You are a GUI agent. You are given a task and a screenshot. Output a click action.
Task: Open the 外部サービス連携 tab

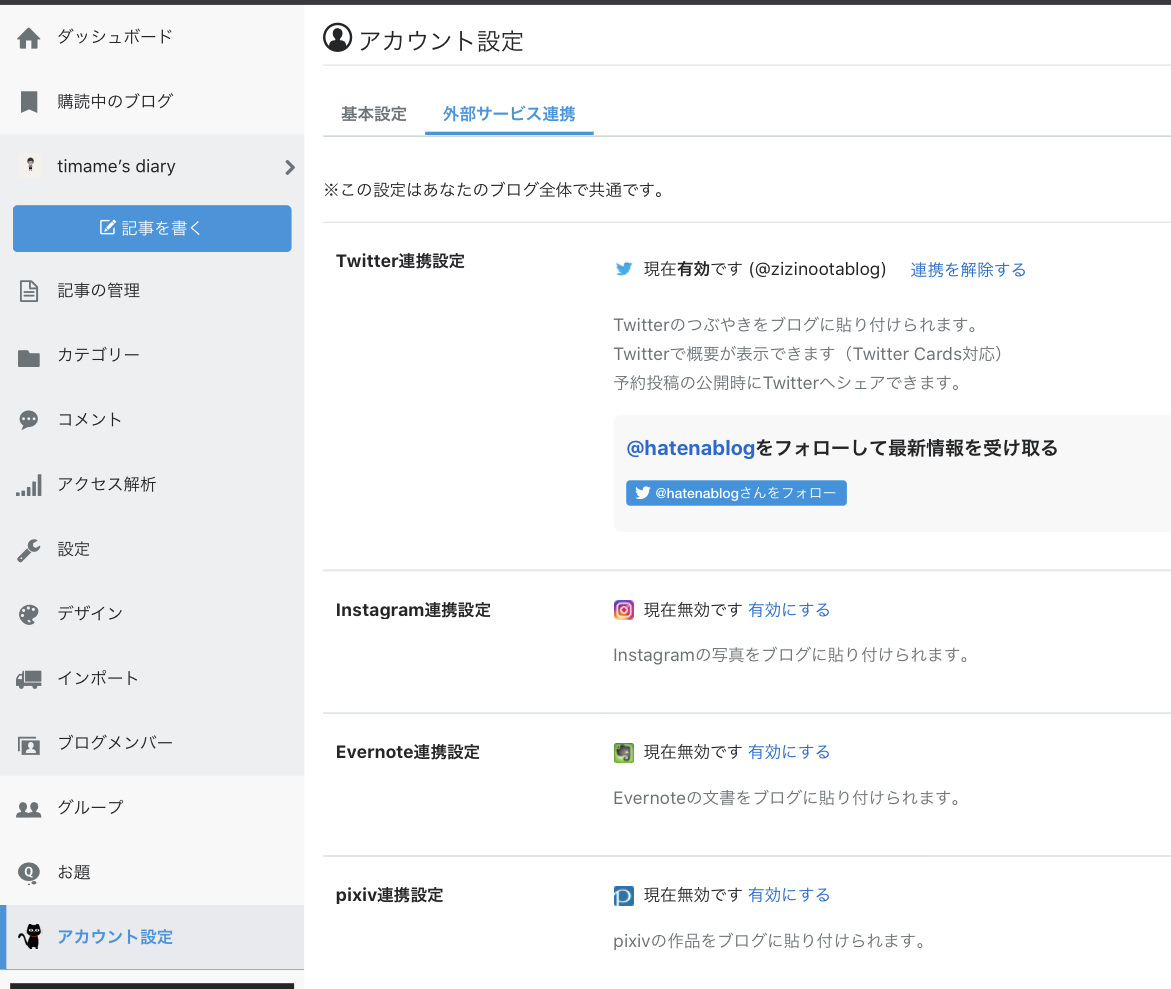(509, 114)
